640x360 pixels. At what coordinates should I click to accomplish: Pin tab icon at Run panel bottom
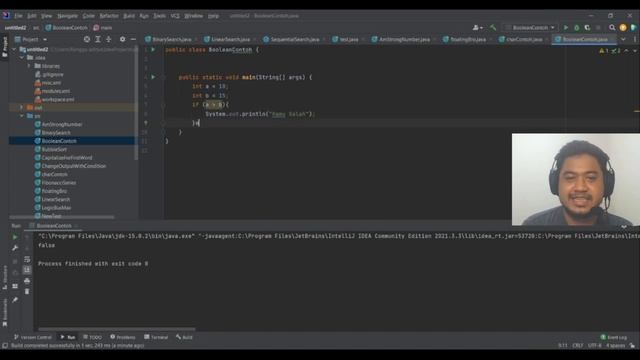(15, 300)
